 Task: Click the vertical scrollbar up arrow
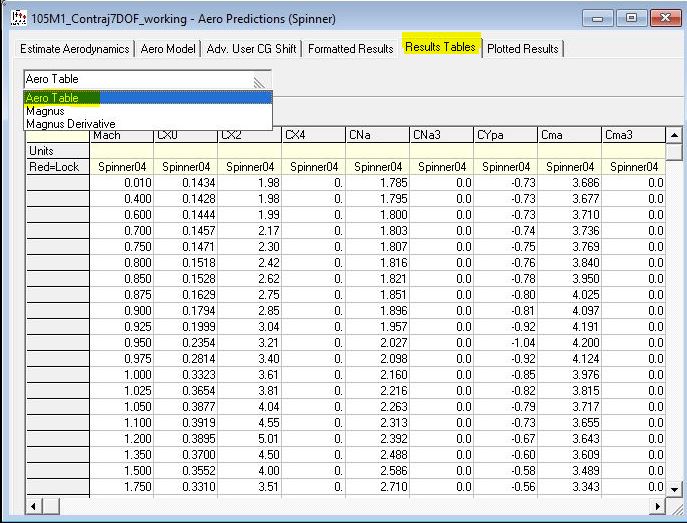coord(675,135)
